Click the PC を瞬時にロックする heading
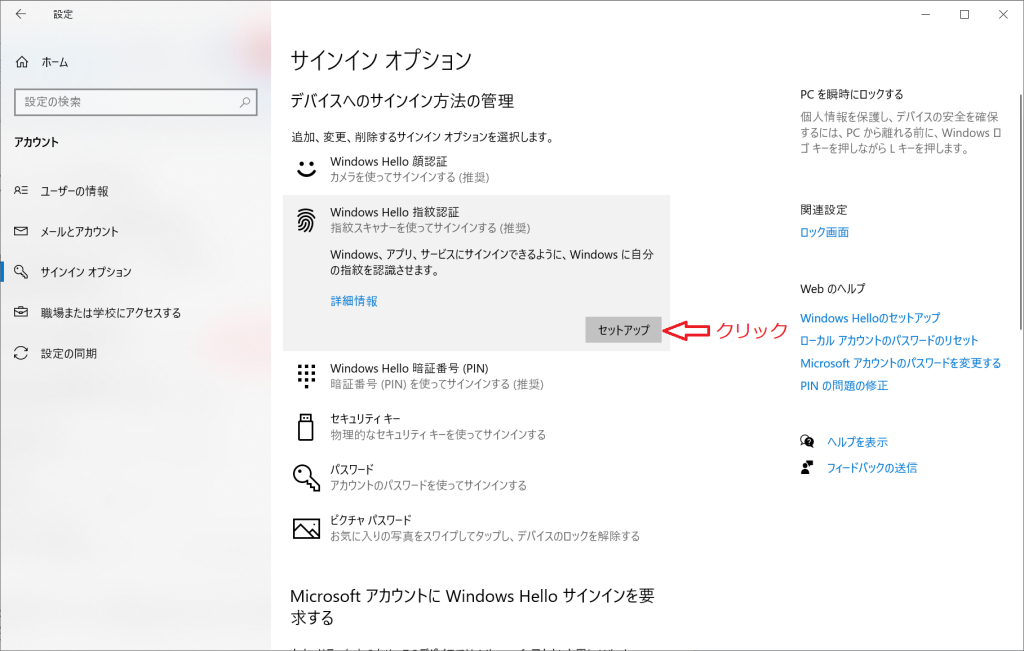 coord(852,95)
